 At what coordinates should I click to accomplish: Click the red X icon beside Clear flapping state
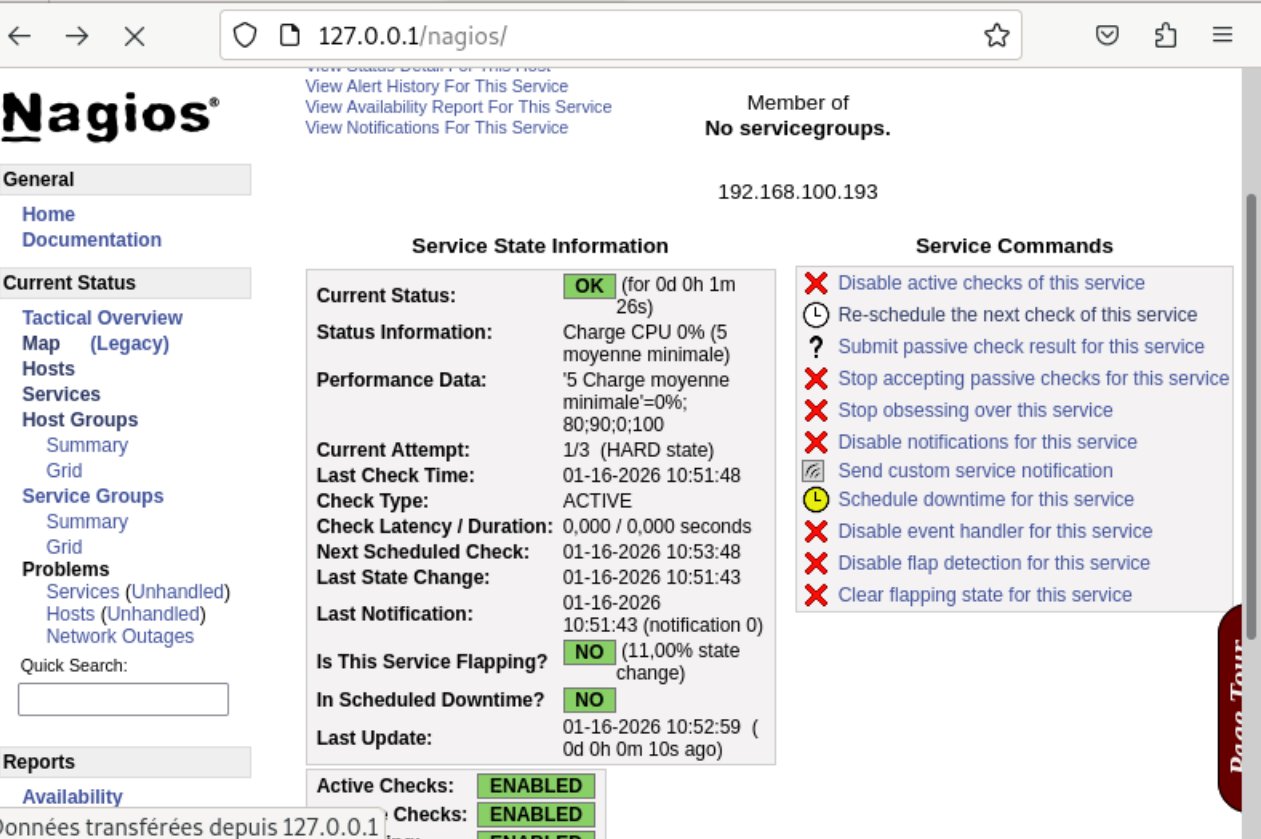pos(816,595)
